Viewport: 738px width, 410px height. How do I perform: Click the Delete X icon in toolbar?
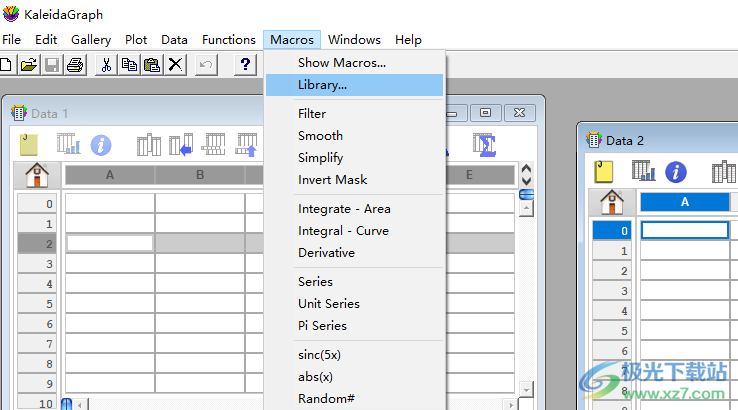175,65
